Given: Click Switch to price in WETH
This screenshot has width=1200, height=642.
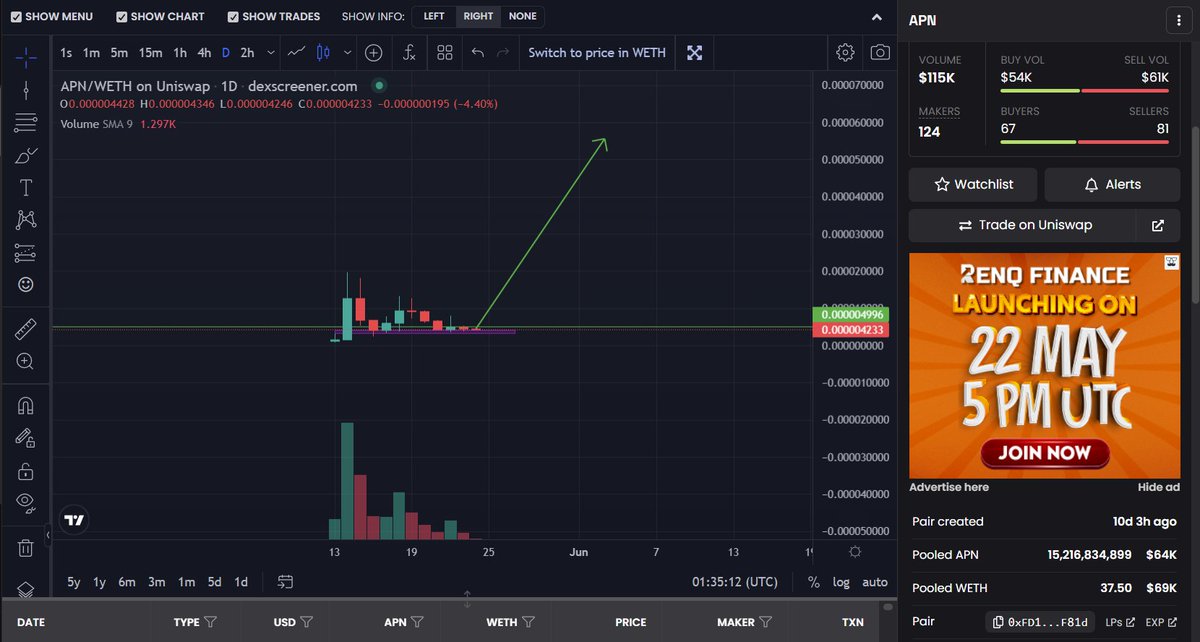Looking at the screenshot, I should click(597, 52).
